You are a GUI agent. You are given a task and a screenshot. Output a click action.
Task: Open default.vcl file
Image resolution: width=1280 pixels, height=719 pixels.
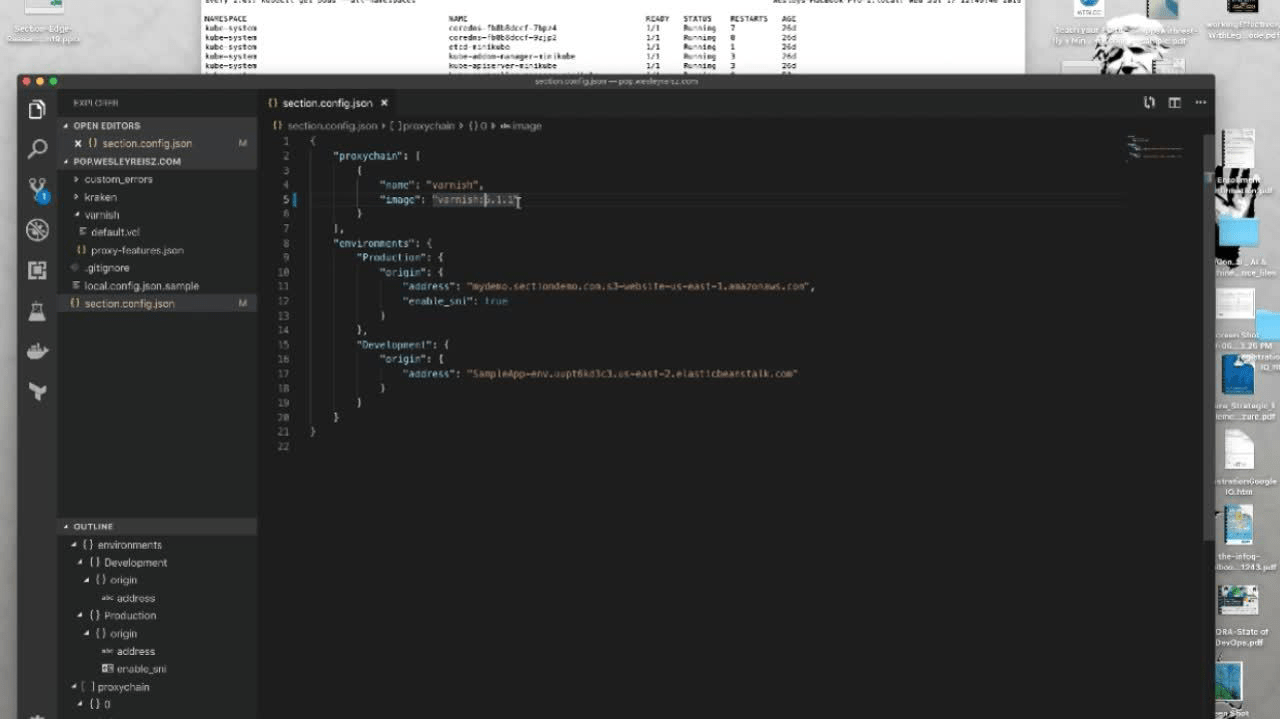click(x=115, y=232)
